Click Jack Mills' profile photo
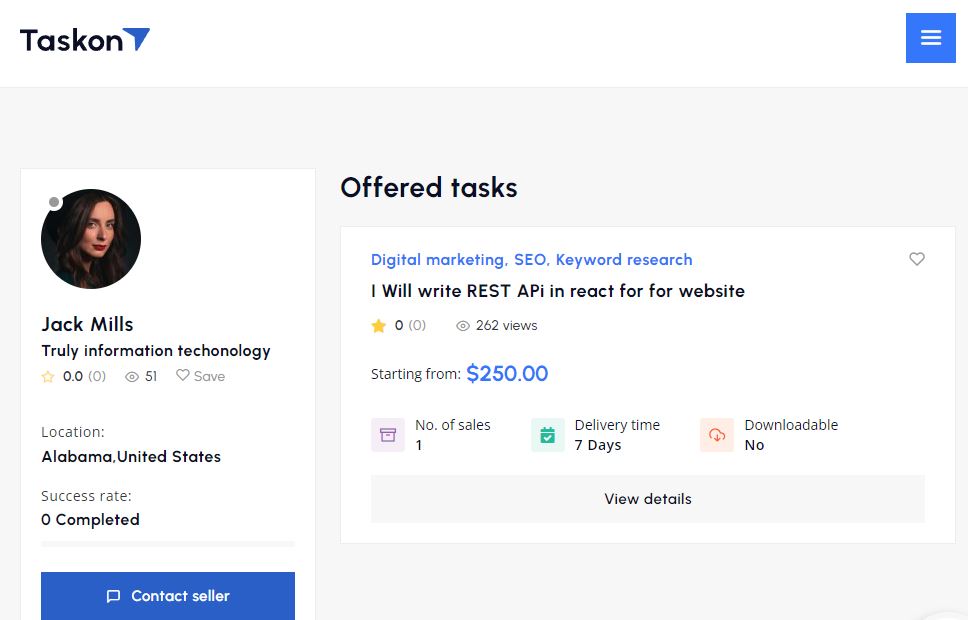This screenshot has width=968, height=620. [x=91, y=239]
